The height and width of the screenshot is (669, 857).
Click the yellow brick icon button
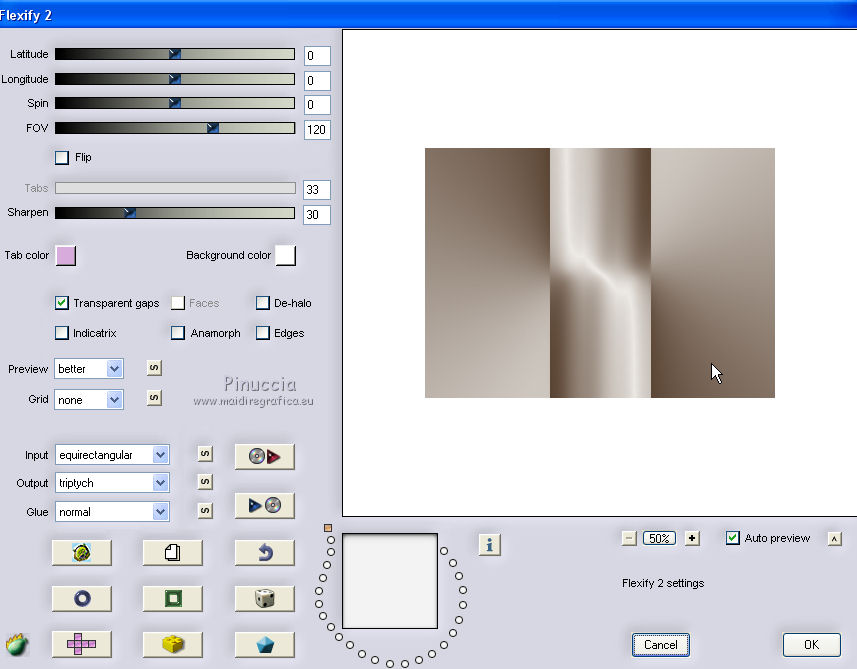point(172,644)
